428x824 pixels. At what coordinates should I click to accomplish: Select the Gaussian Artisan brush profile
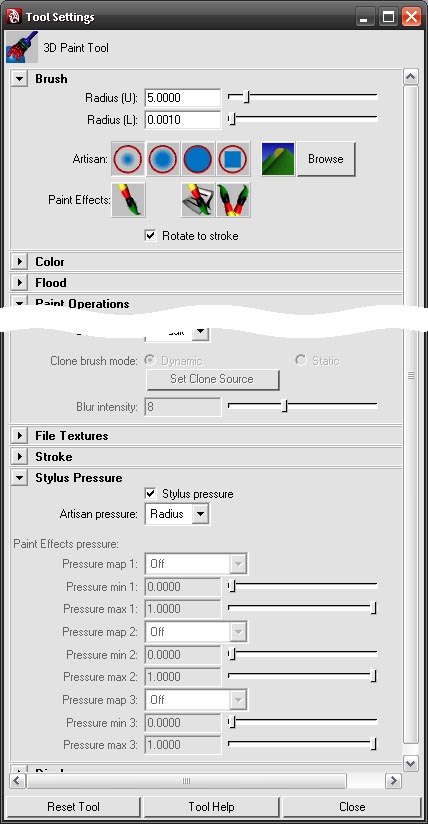pyautogui.click(x=128, y=159)
